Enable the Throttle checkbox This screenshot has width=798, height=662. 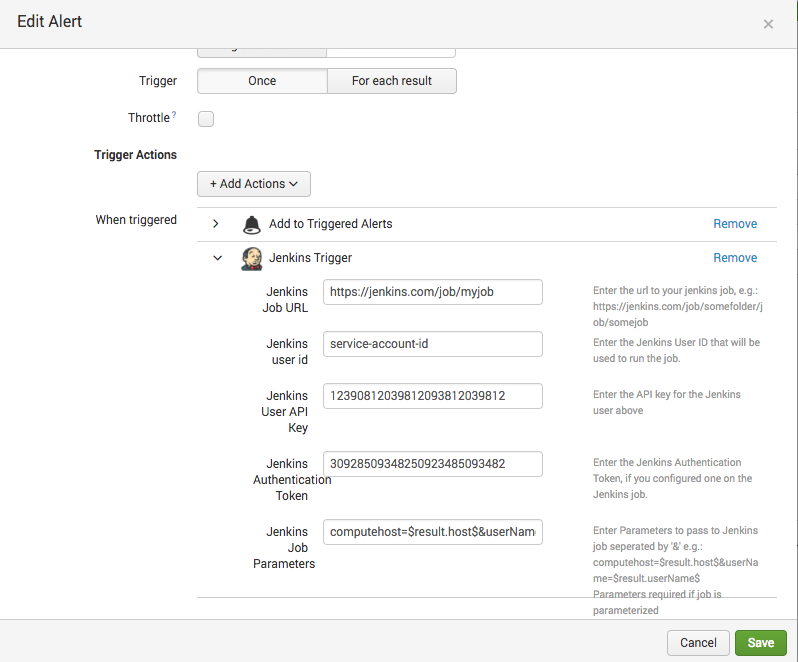206,119
